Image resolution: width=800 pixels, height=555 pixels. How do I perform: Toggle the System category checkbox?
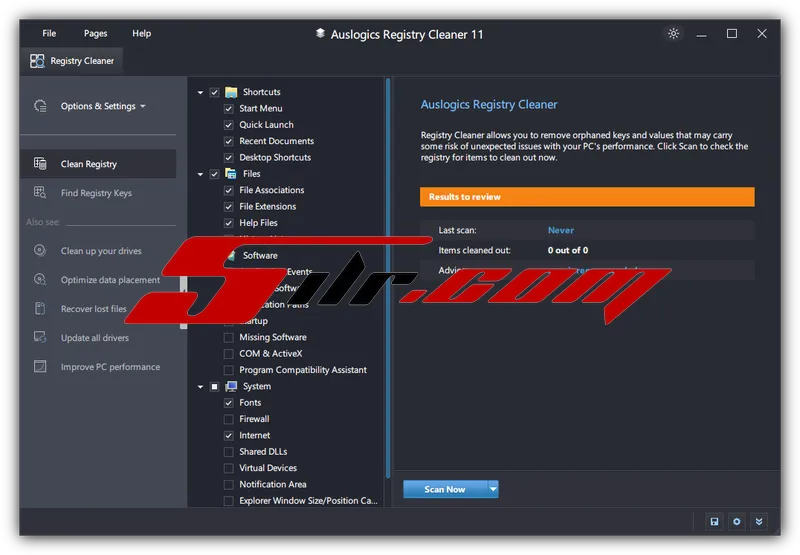(214, 387)
